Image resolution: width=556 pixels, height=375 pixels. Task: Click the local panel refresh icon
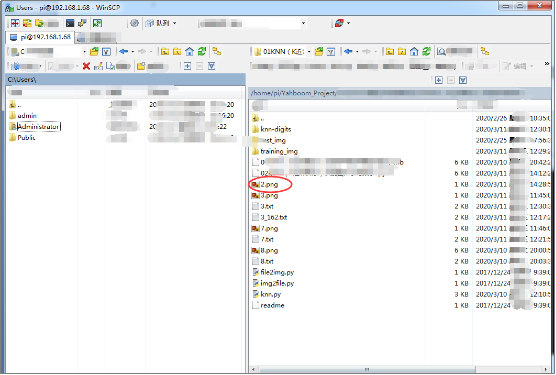[202, 52]
